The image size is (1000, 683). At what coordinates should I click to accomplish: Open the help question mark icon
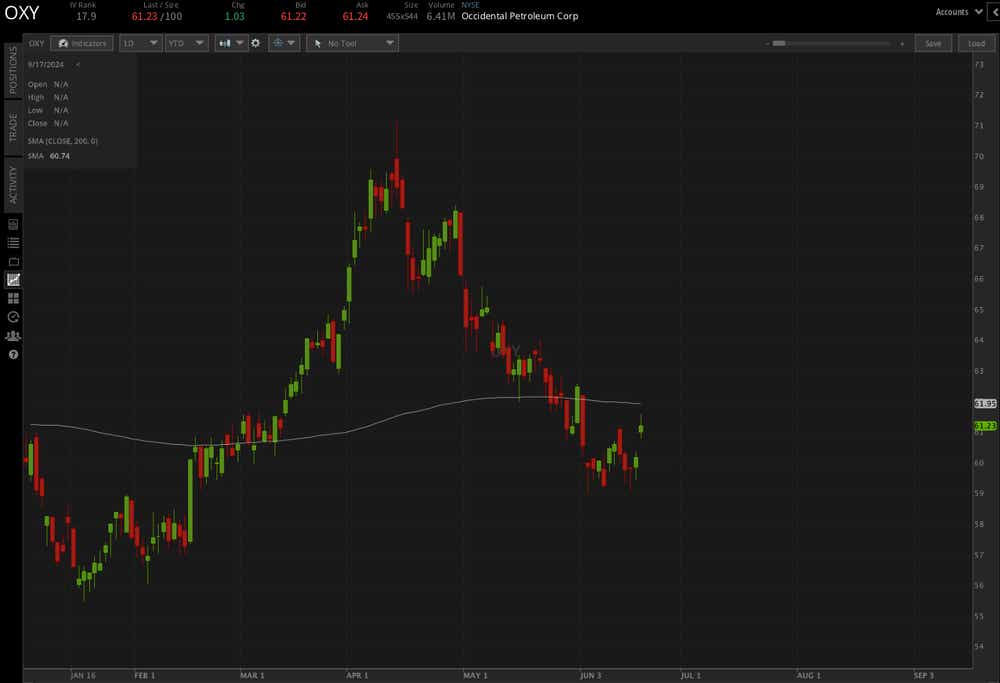(13, 355)
